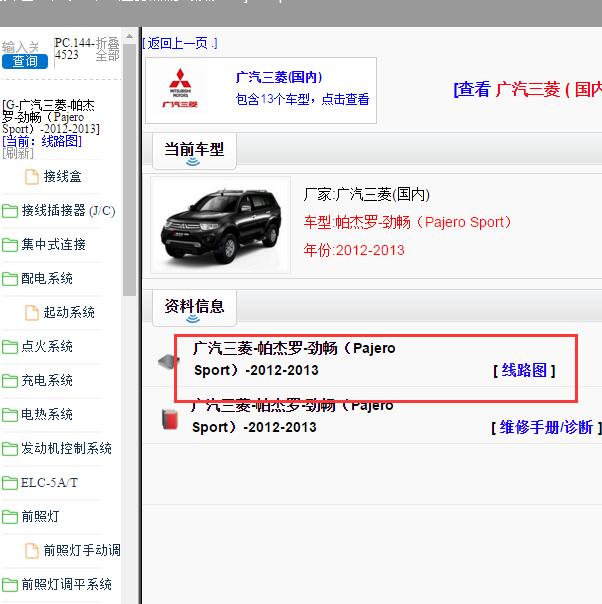Viewport: 602px width, 604px height.
Task: Click the Mitsubishi 广汽三菱 logo
Action: 180,88
